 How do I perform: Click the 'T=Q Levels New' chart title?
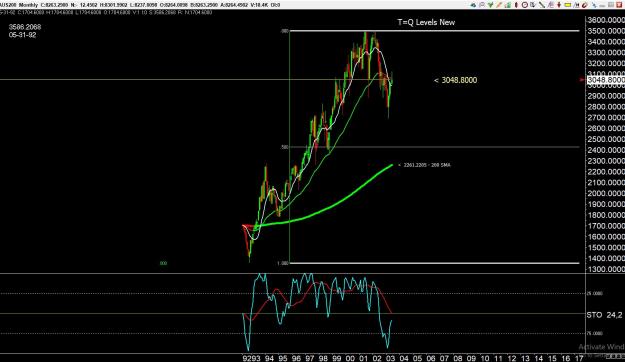coord(426,22)
